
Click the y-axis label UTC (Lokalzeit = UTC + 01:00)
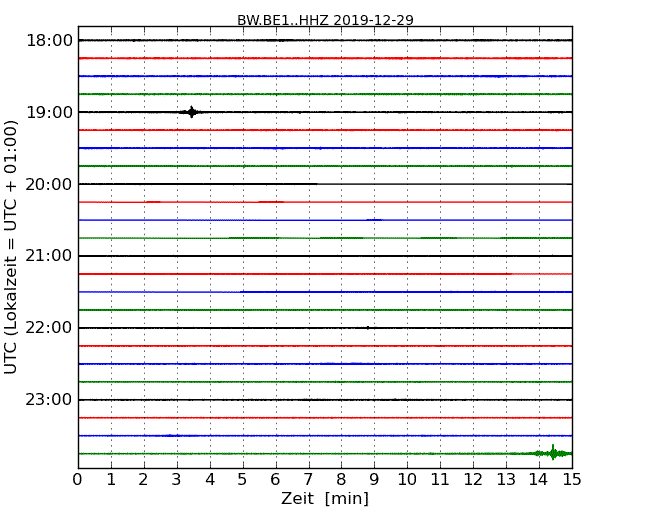pos(11,247)
